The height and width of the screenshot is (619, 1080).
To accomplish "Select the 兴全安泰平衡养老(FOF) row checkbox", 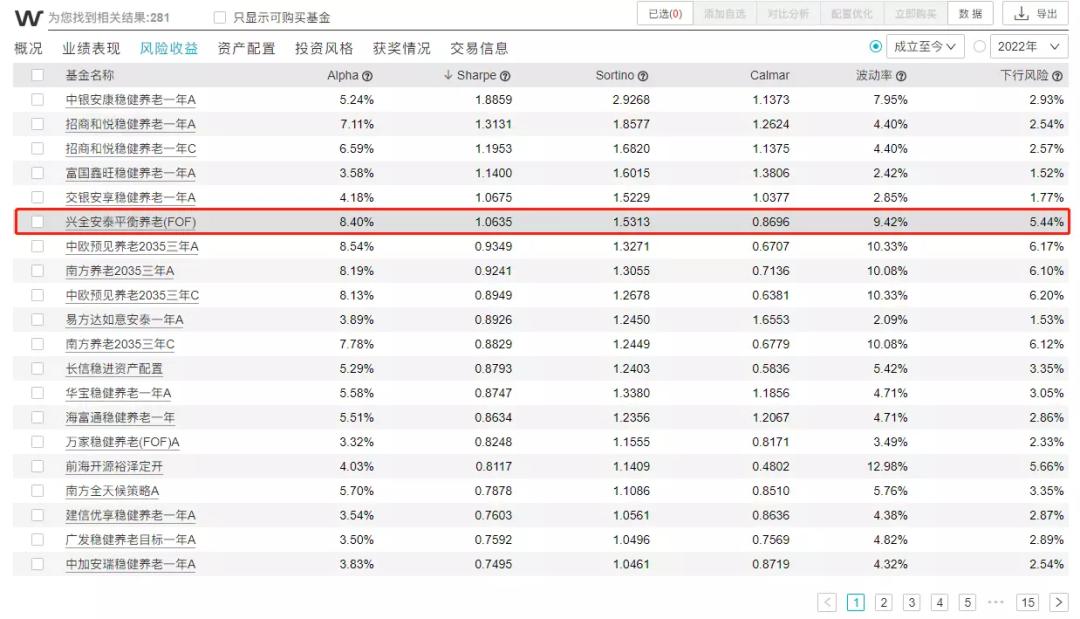I will (x=36, y=222).
